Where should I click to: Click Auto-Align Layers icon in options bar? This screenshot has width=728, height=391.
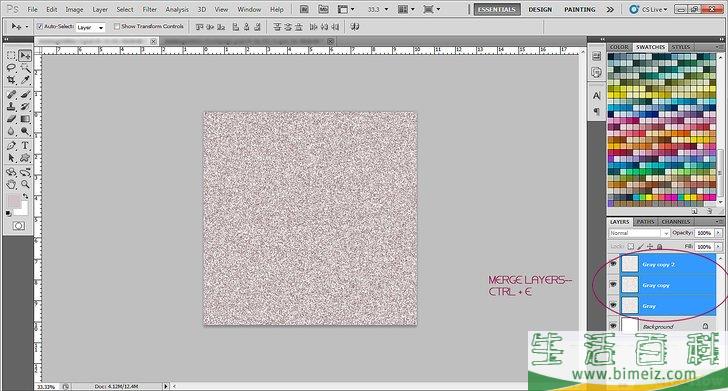pos(355,27)
